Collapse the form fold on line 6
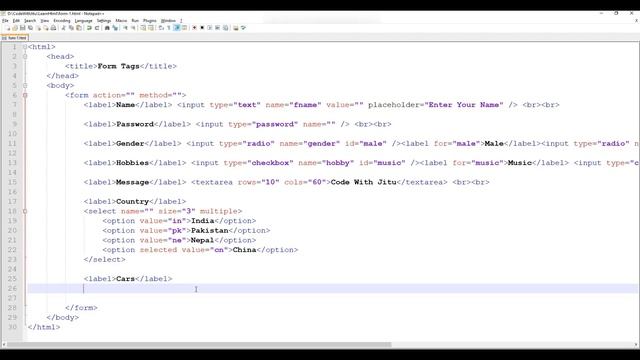Screen dimensions: 640x360 coord(25,95)
